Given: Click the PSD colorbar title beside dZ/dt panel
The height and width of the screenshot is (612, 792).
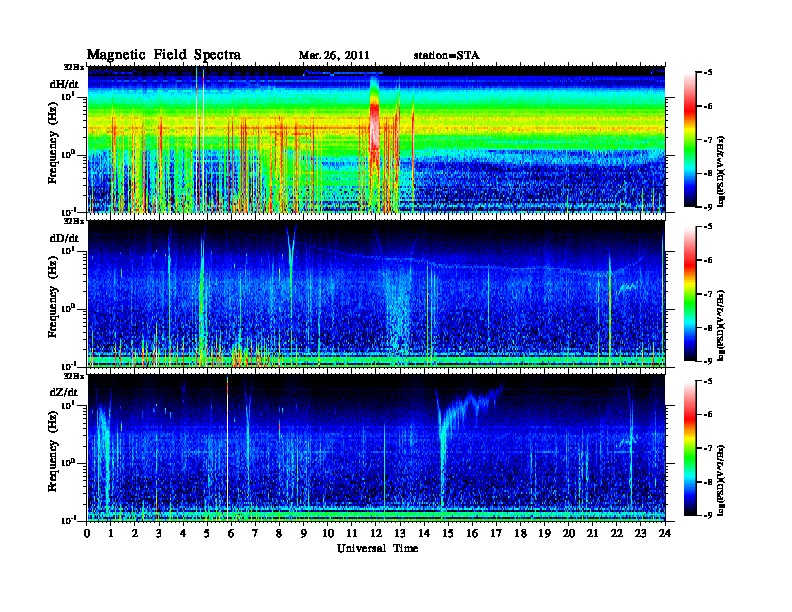Looking at the screenshot, I should click(721, 480).
